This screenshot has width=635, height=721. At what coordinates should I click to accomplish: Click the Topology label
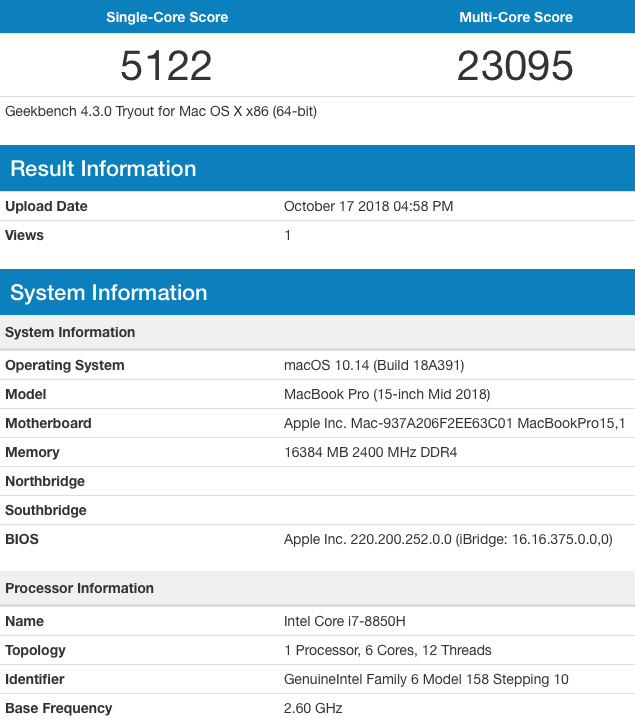pos(35,650)
